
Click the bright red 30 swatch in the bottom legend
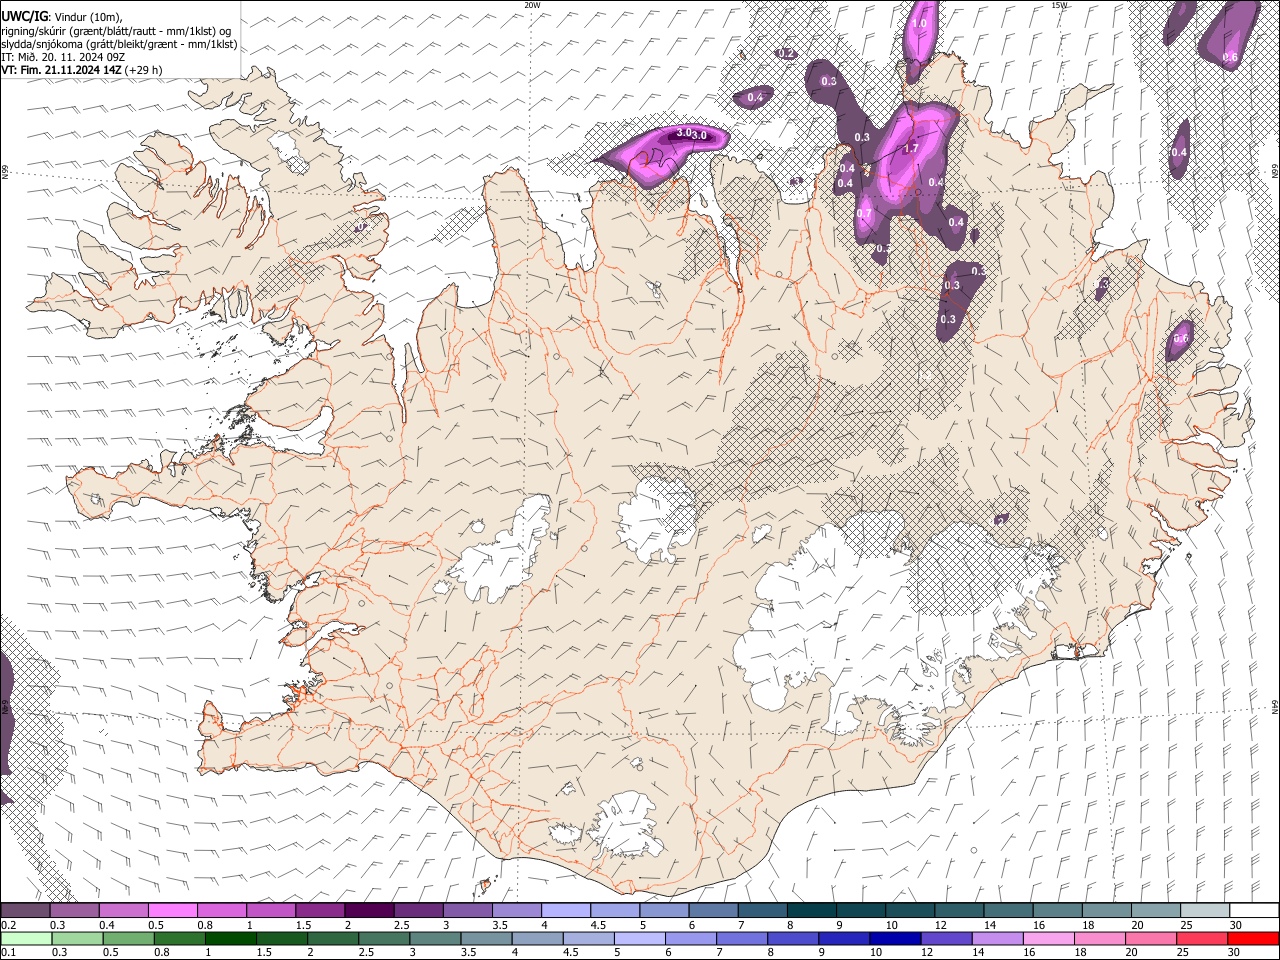tap(1252, 938)
